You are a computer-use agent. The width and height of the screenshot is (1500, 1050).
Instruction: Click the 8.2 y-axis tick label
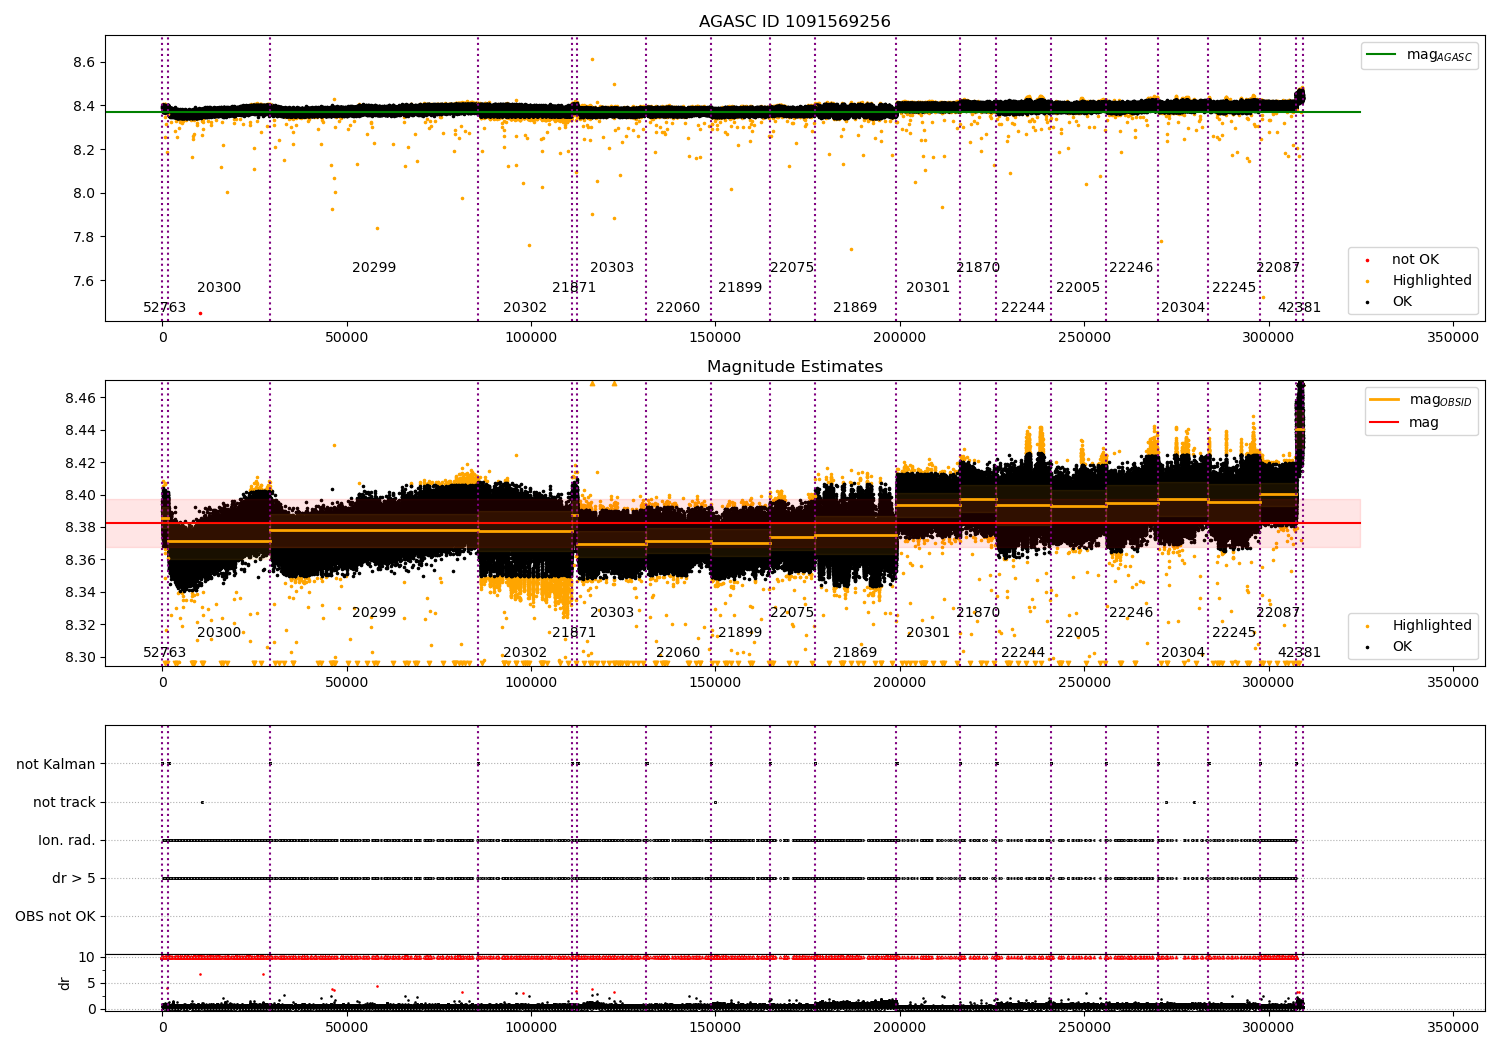[84, 150]
